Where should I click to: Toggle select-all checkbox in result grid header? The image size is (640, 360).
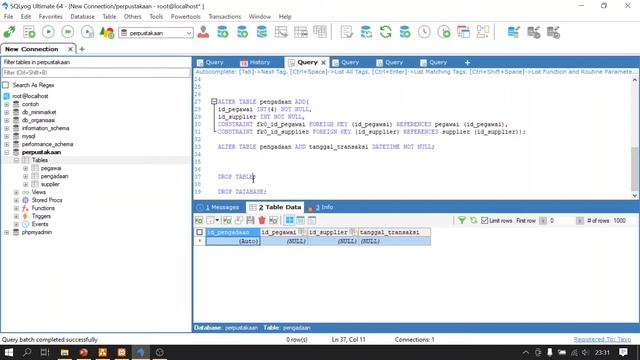pyautogui.click(x=199, y=232)
